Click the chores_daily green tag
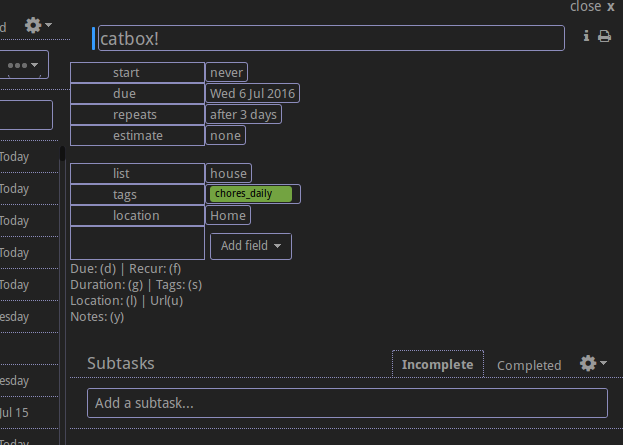The width and height of the screenshot is (623, 445). tap(251, 194)
